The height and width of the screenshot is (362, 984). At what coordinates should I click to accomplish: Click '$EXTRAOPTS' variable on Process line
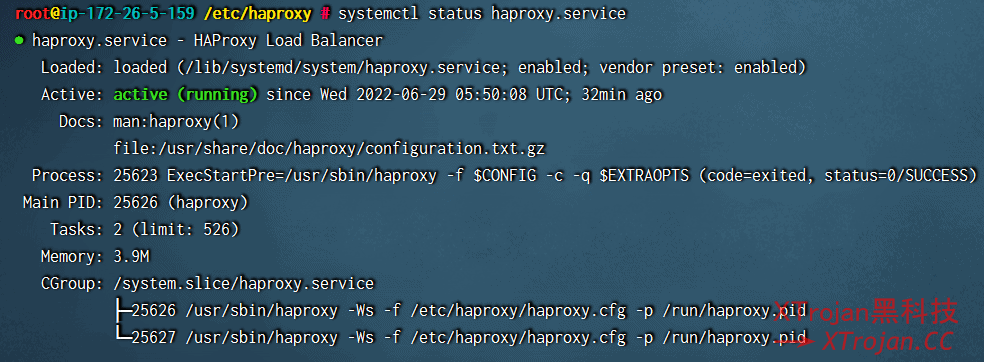pyautogui.click(x=644, y=176)
